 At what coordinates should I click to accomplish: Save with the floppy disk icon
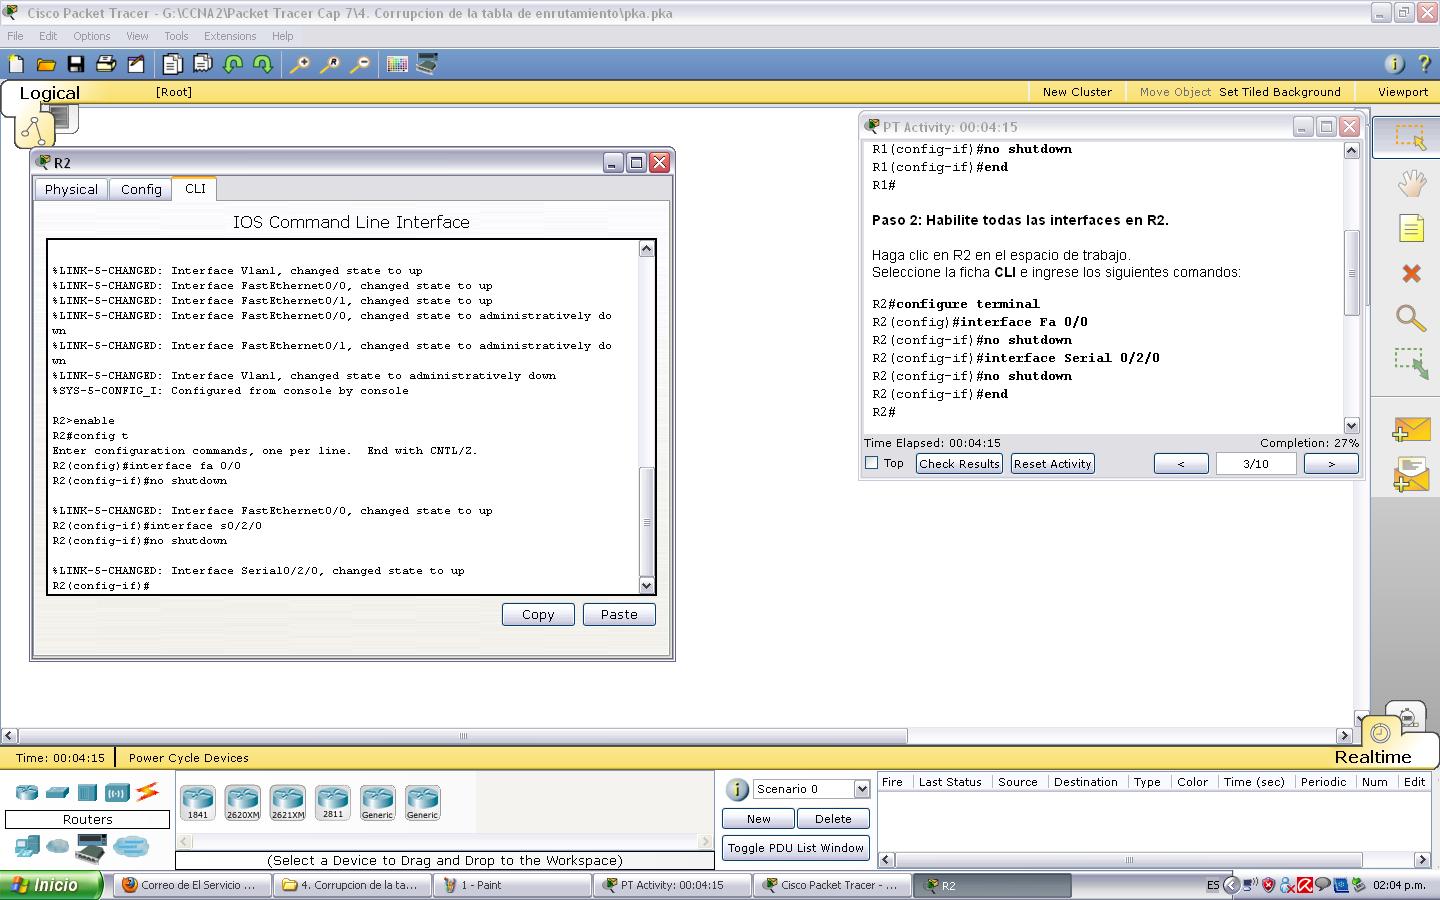(x=76, y=64)
